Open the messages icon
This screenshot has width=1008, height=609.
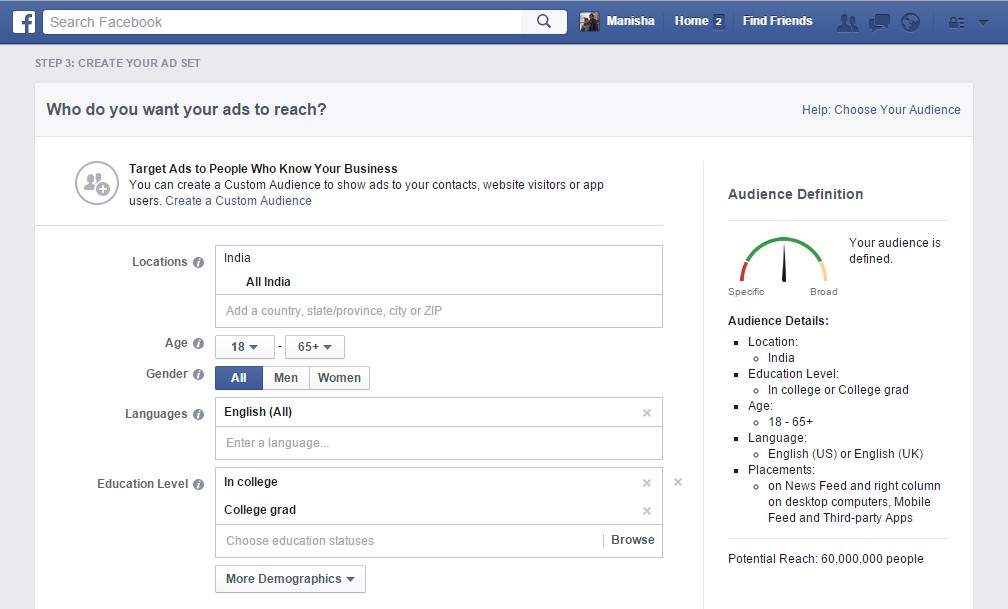coord(879,22)
